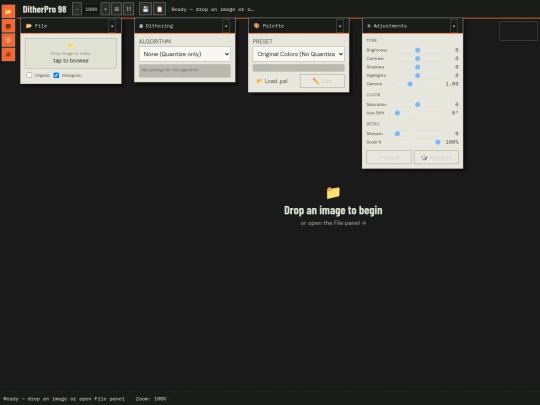Click the Load .pal button
540x405 pixels.
(x=273, y=81)
